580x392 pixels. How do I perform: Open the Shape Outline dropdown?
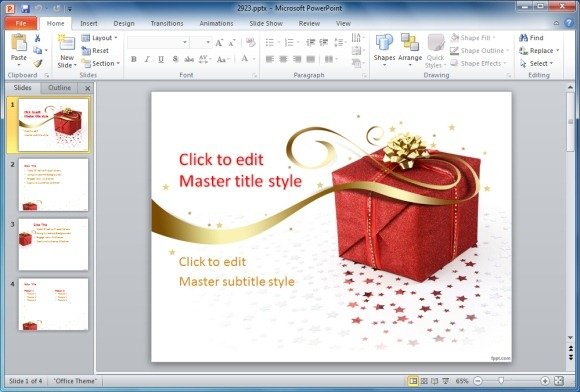point(480,51)
